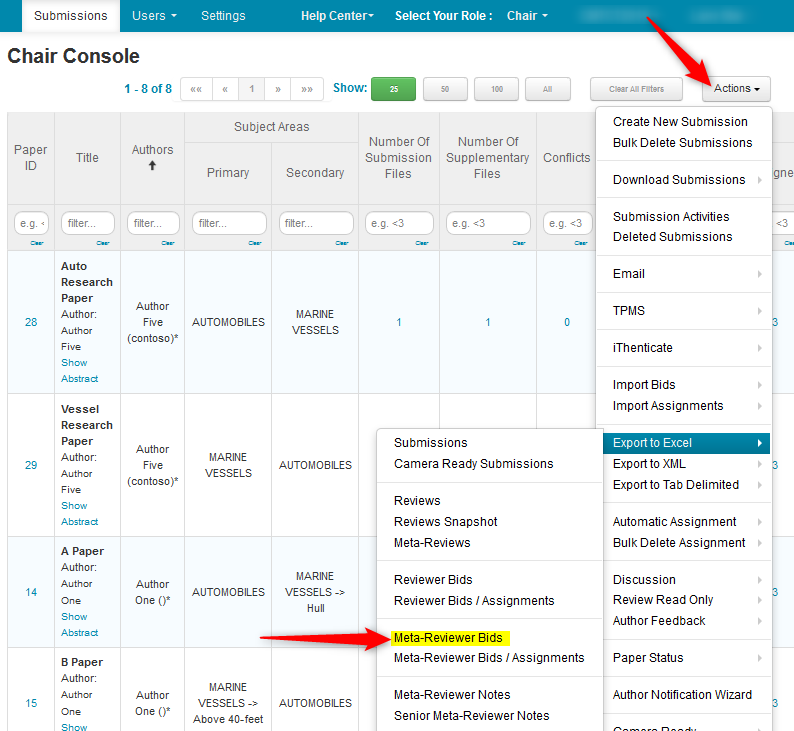Click the Authors column sort arrow
The image size is (794, 731).
click(152, 166)
